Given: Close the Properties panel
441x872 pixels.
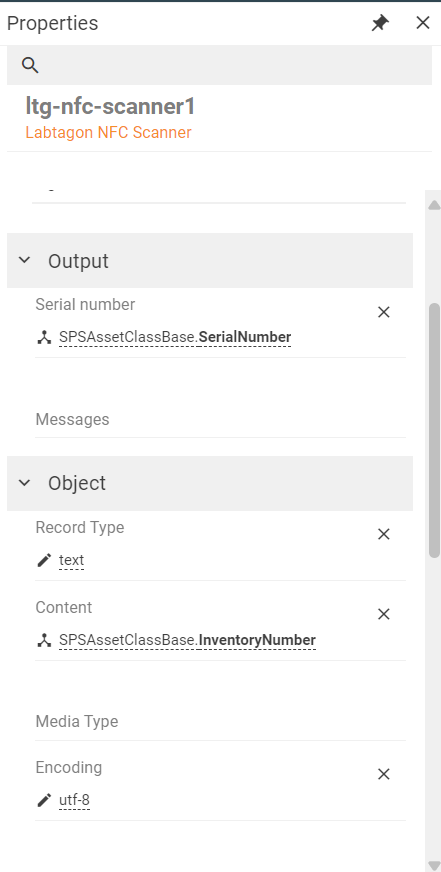Looking at the screenshot, I should (423, 23).
